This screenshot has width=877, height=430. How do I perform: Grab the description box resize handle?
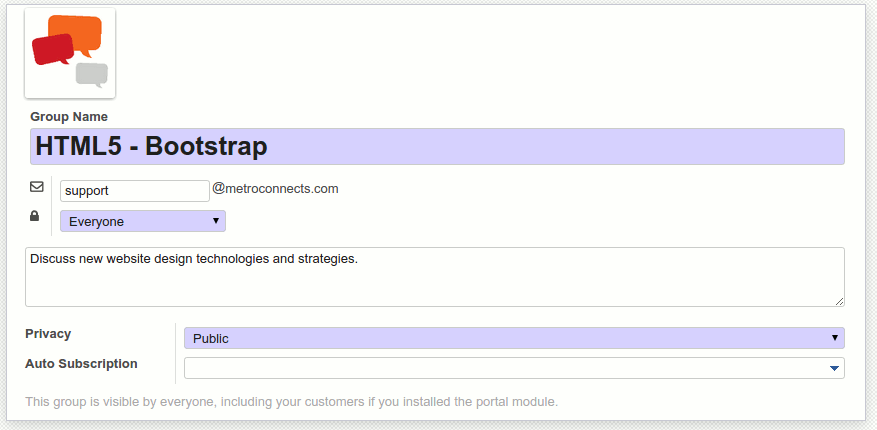tap(839, 301)
